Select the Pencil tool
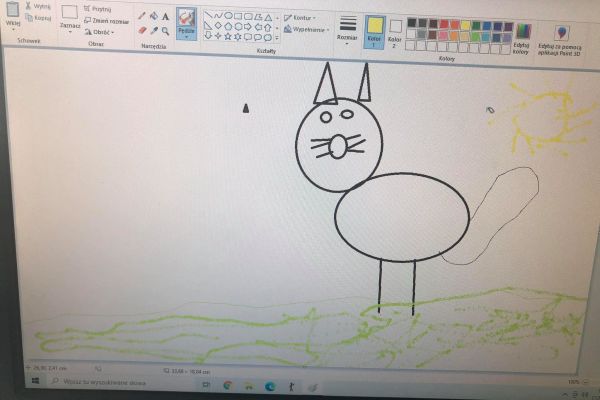This screenshot has width=600, height=400. coord(142,17)
